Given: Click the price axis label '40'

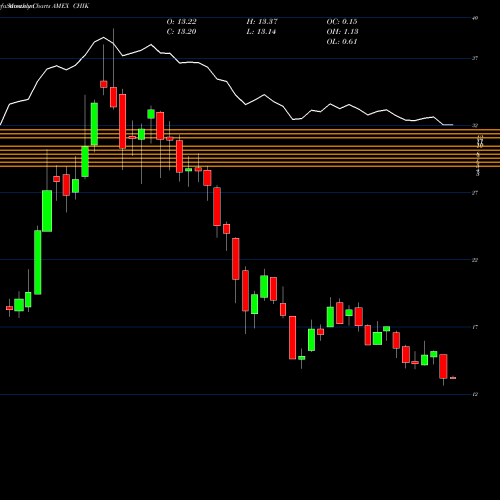Looking at the screenshot, I should (x=475, y=18).
